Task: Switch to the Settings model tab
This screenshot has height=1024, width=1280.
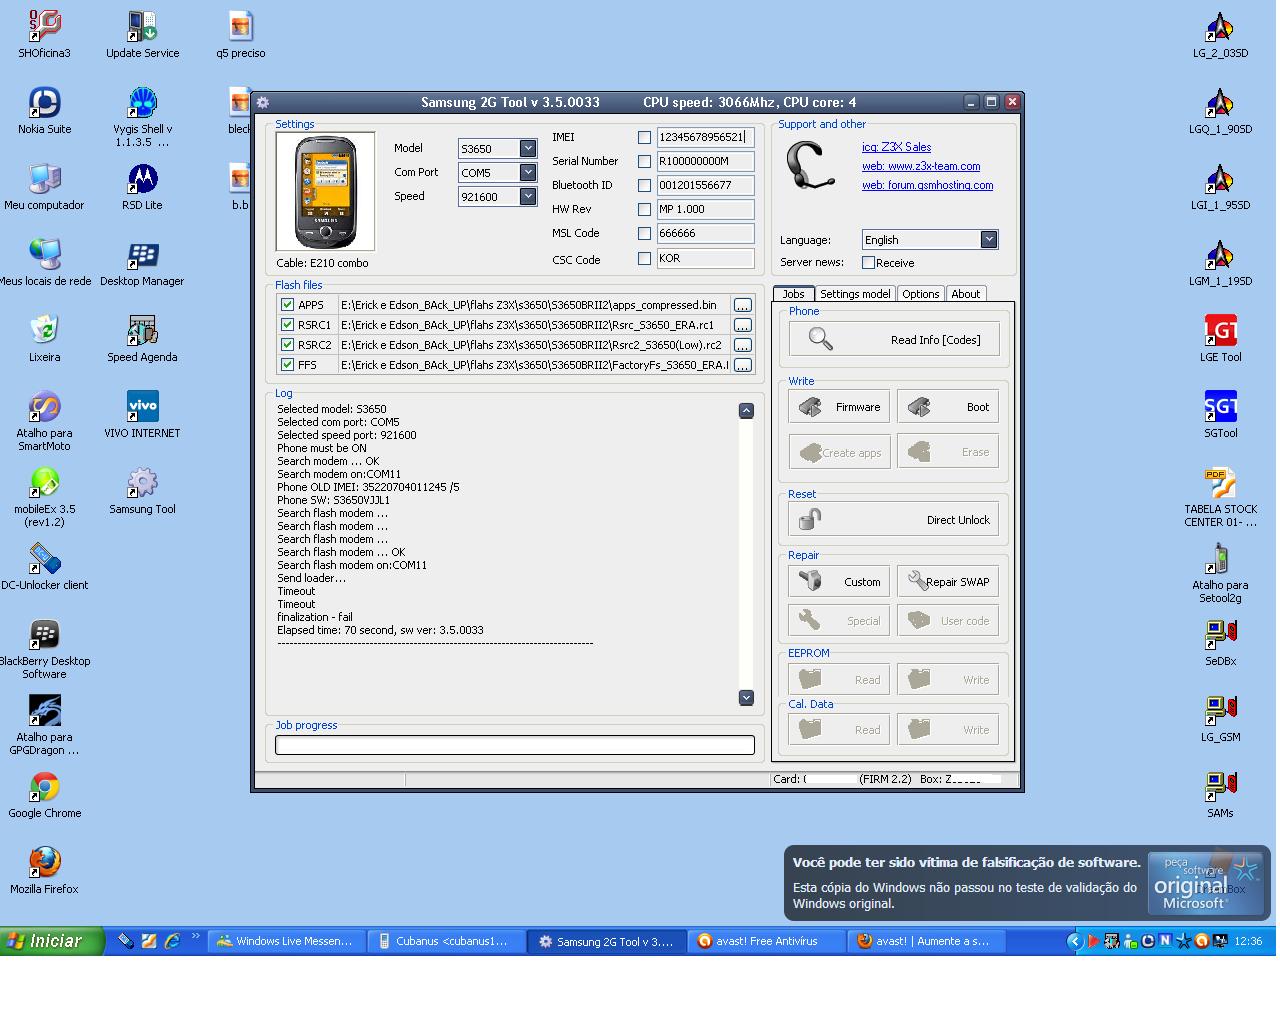Action: point(855,294)
